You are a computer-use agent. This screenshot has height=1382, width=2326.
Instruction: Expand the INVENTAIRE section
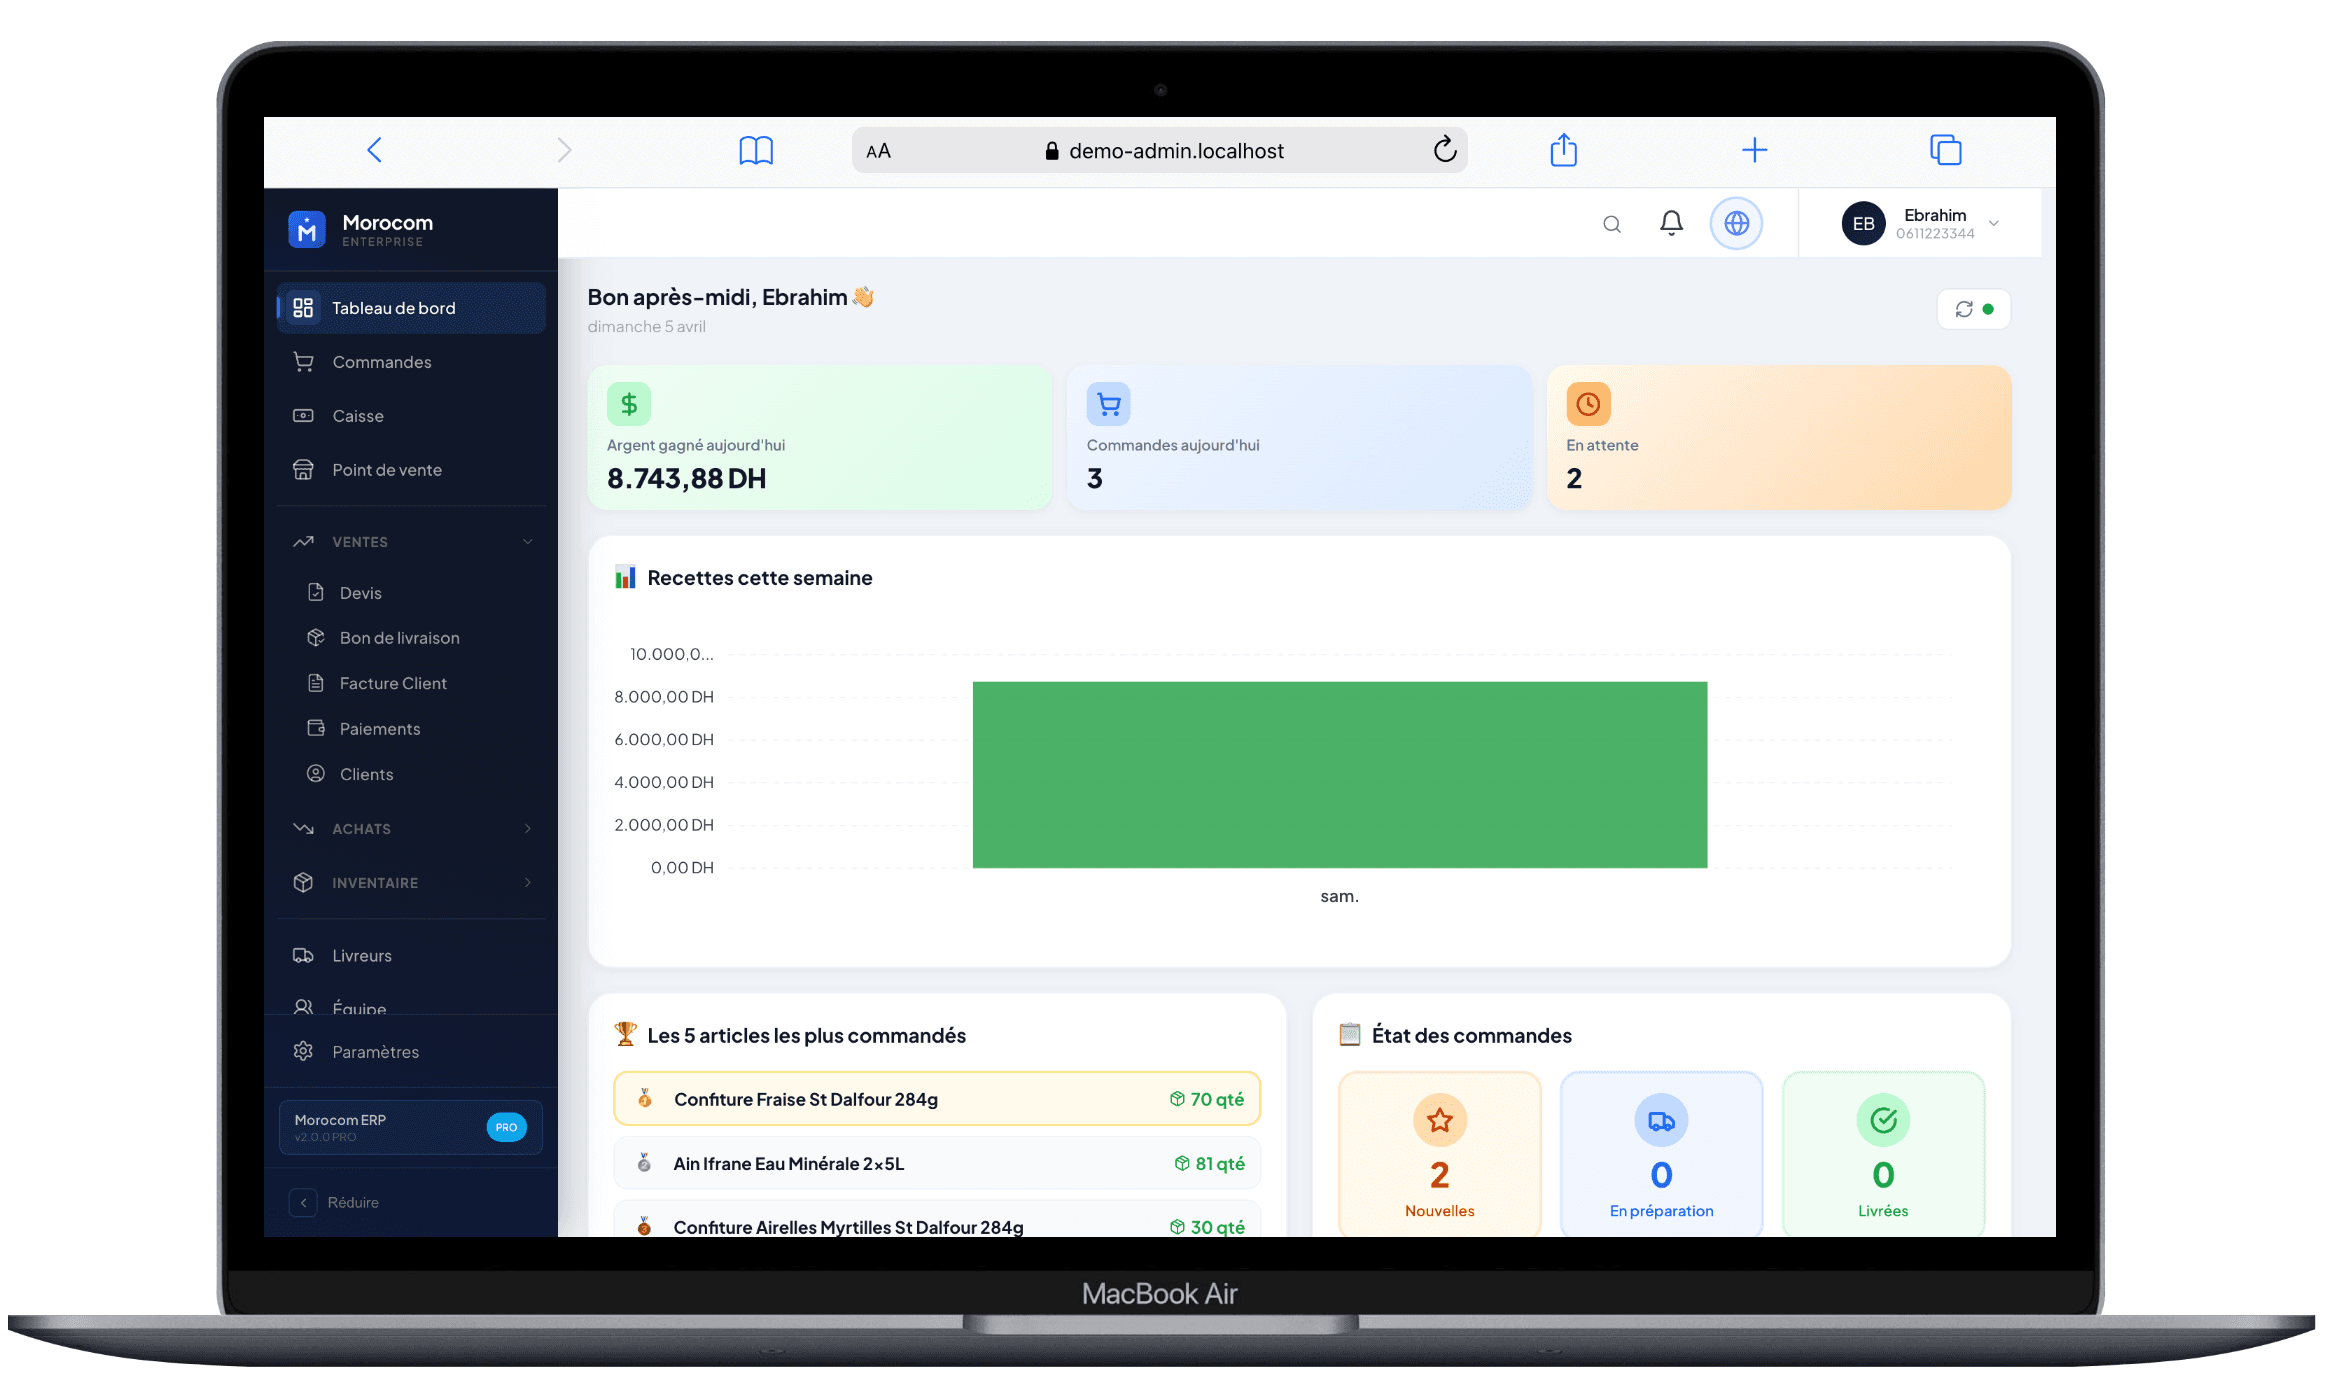[527, 882]
